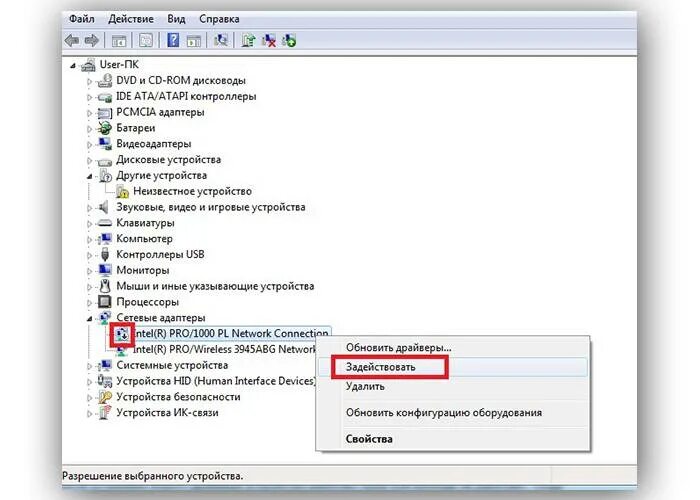
Task: Click the Неизвестное устройство warning icon
Action: coord(122,192)
